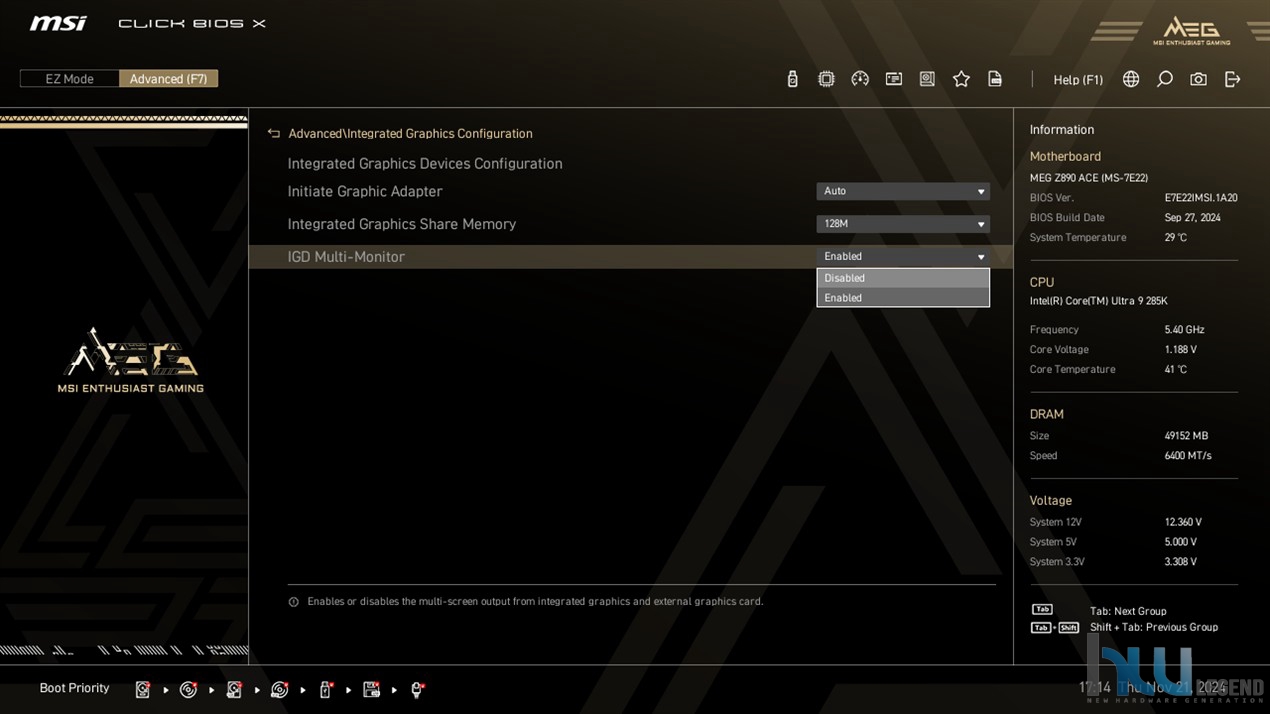Click the info icon beside help description
1270x714 pixels.
293,602
